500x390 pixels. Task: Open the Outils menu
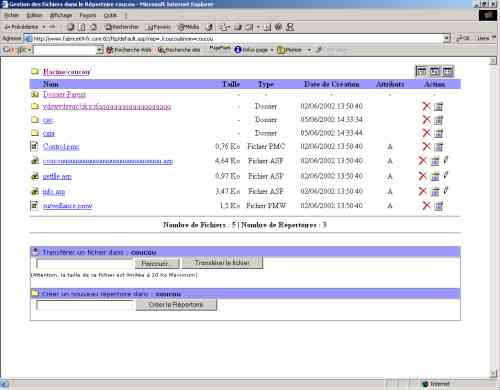[110, 15]
